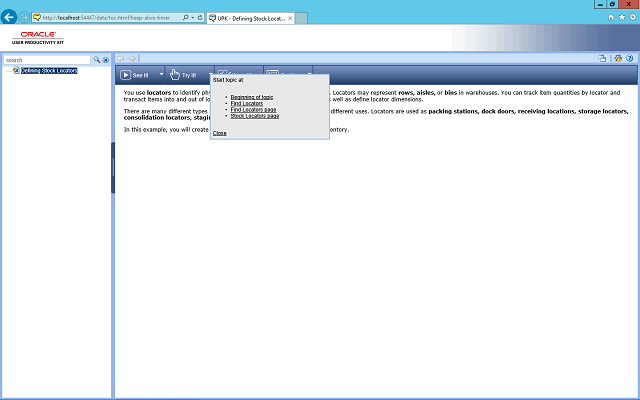Click the See It! play icon
This screenshot has width=640, height=400.
(126, 75)
